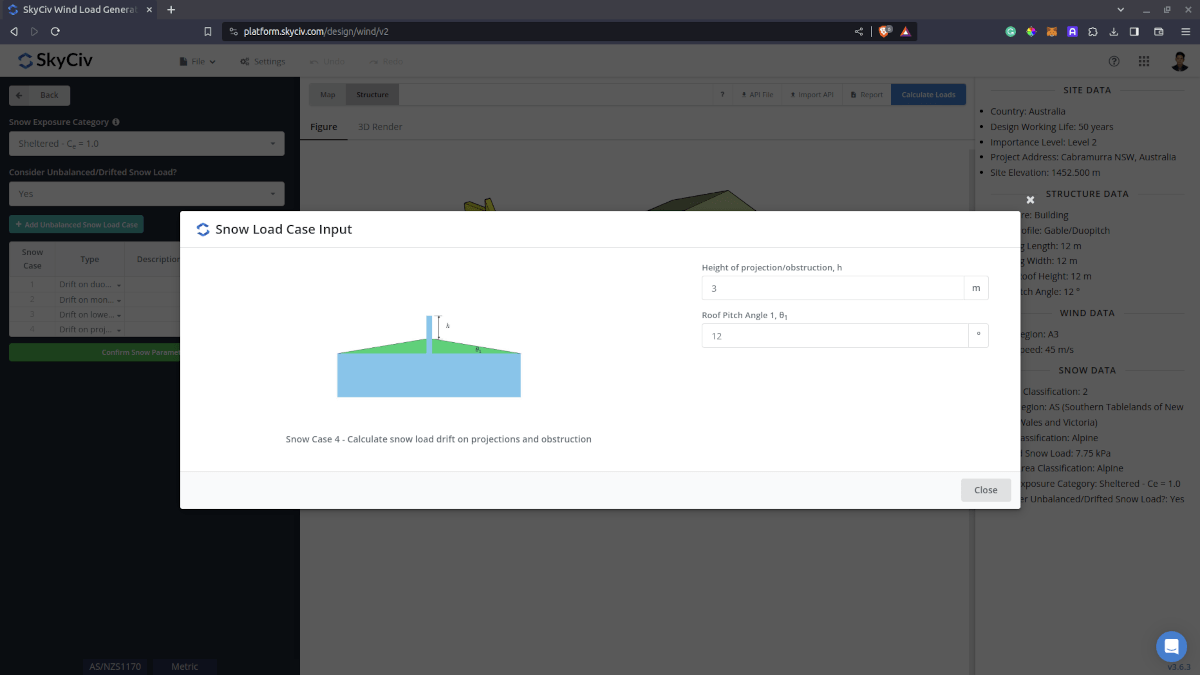Open type dropdown for snow case 1
Image resolution: width=1200 pixels, height=675 pixels.
(x=90, y=285)
